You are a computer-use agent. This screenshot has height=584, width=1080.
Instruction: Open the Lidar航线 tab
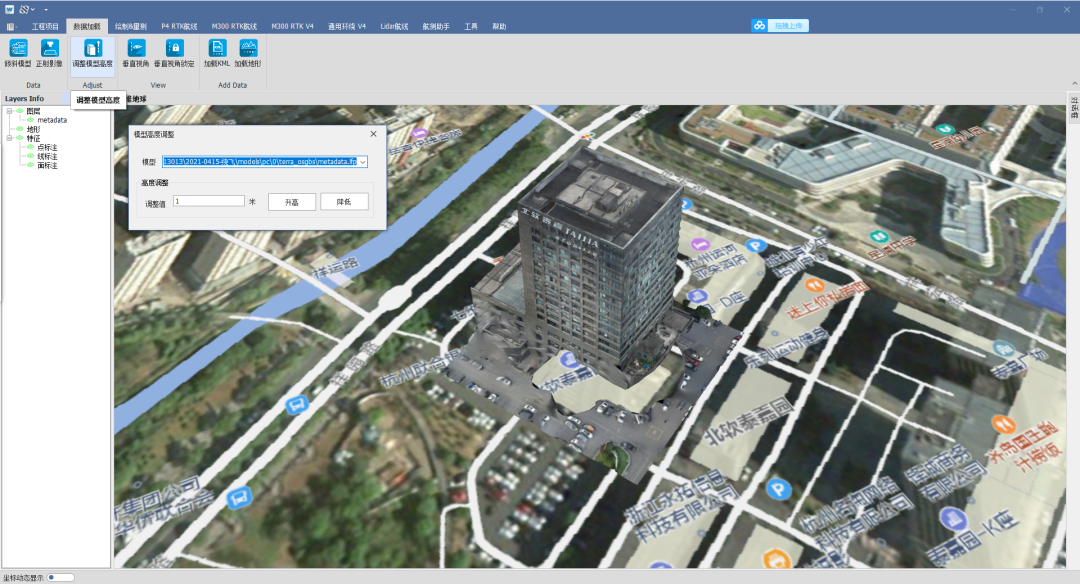[394, 27]
